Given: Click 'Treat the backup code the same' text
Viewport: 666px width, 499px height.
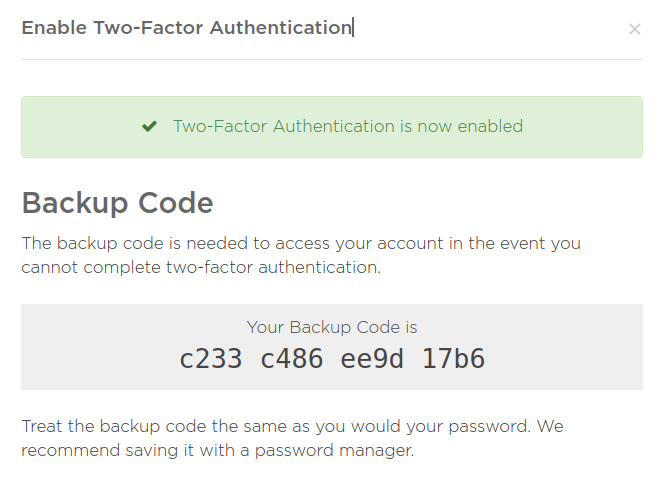Looking at the screenshot, I should coord(150,427).
